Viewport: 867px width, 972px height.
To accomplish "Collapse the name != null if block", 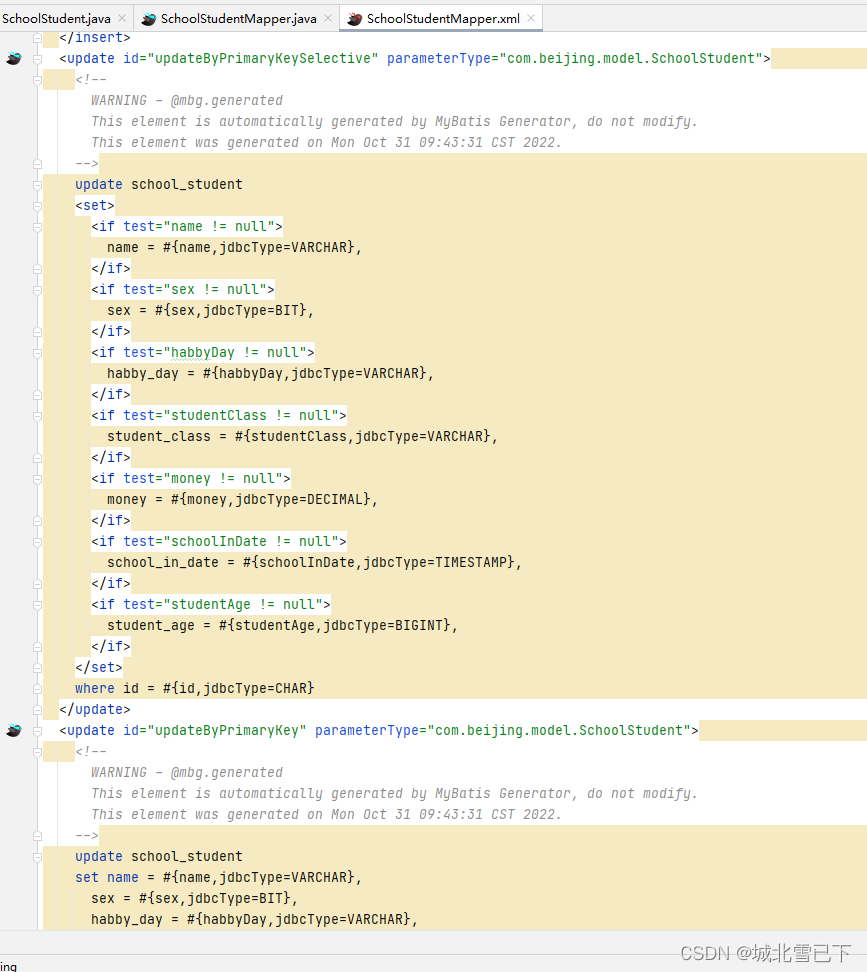I will point(36,226).
